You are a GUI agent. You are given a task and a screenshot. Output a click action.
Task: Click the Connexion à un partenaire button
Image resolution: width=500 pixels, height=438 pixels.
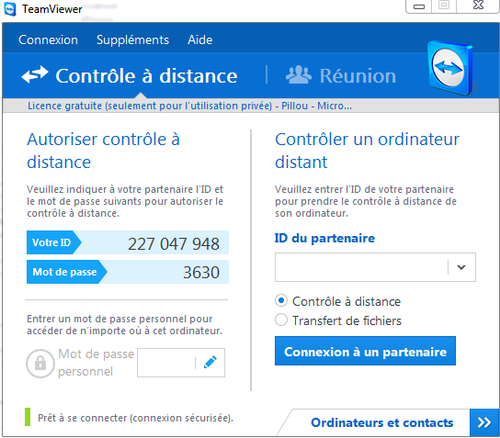365,351
